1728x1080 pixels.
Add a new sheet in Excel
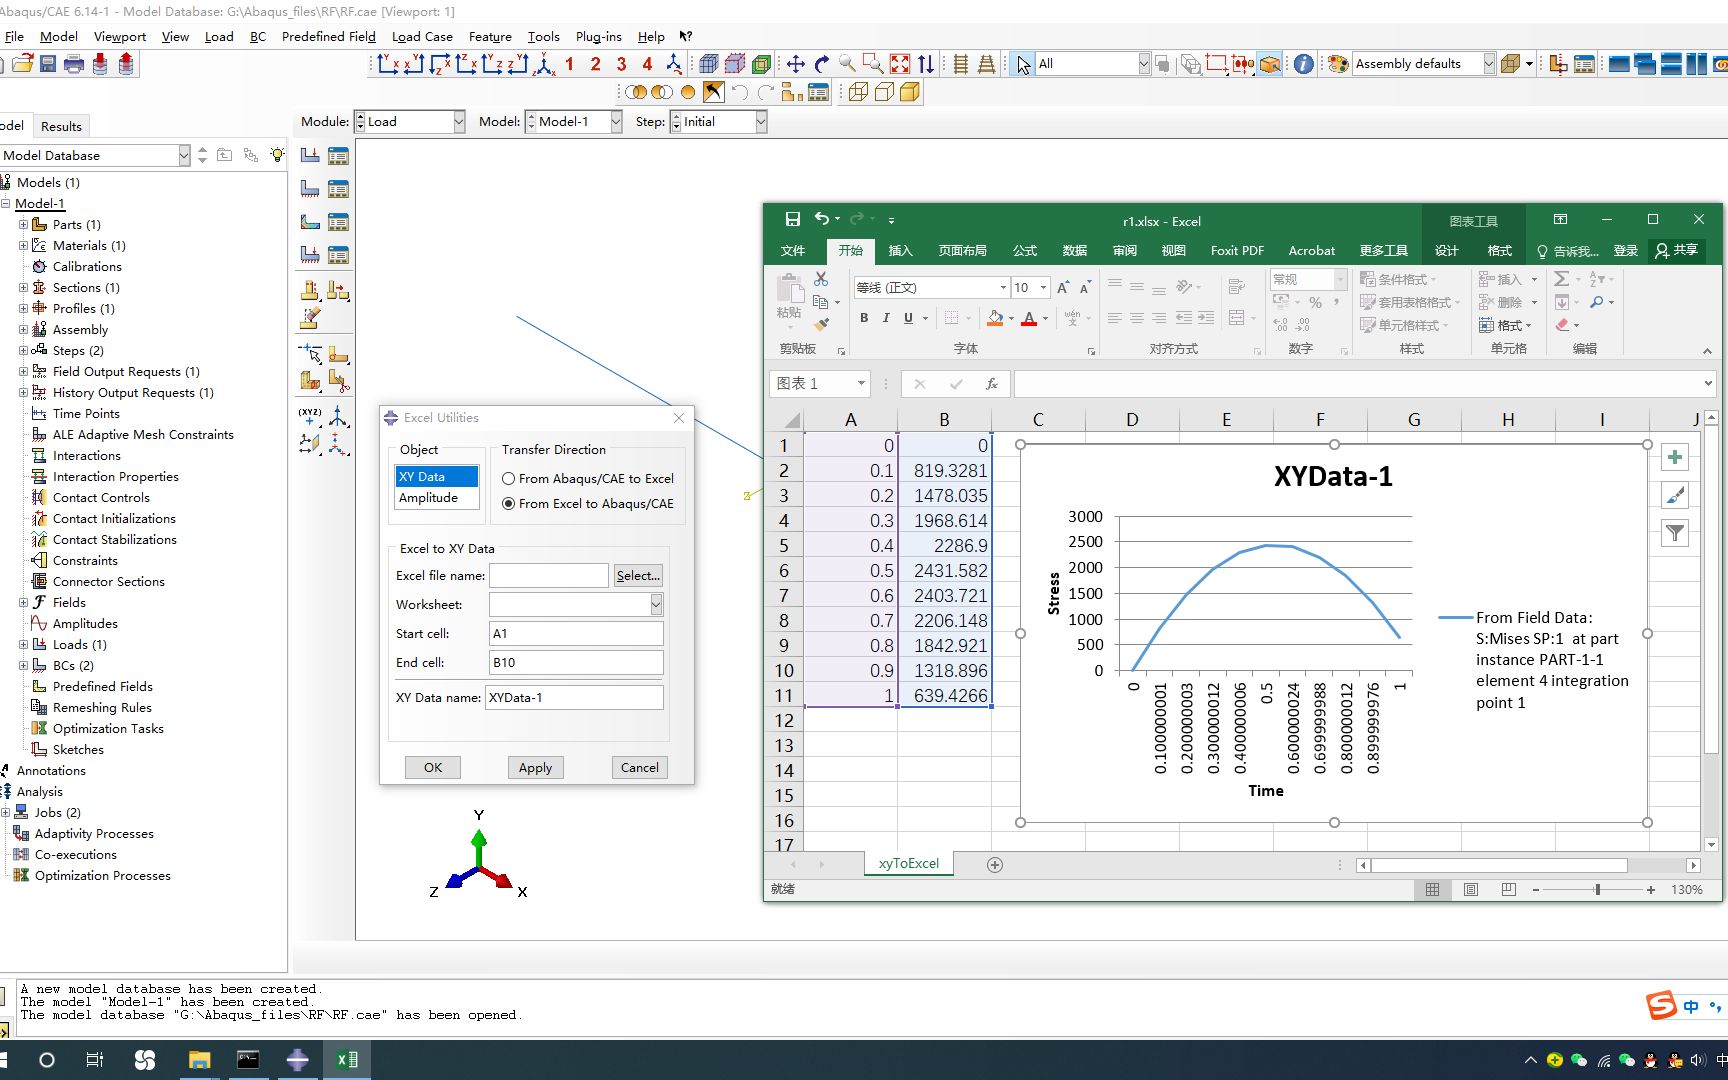click(x=994, y=865)
